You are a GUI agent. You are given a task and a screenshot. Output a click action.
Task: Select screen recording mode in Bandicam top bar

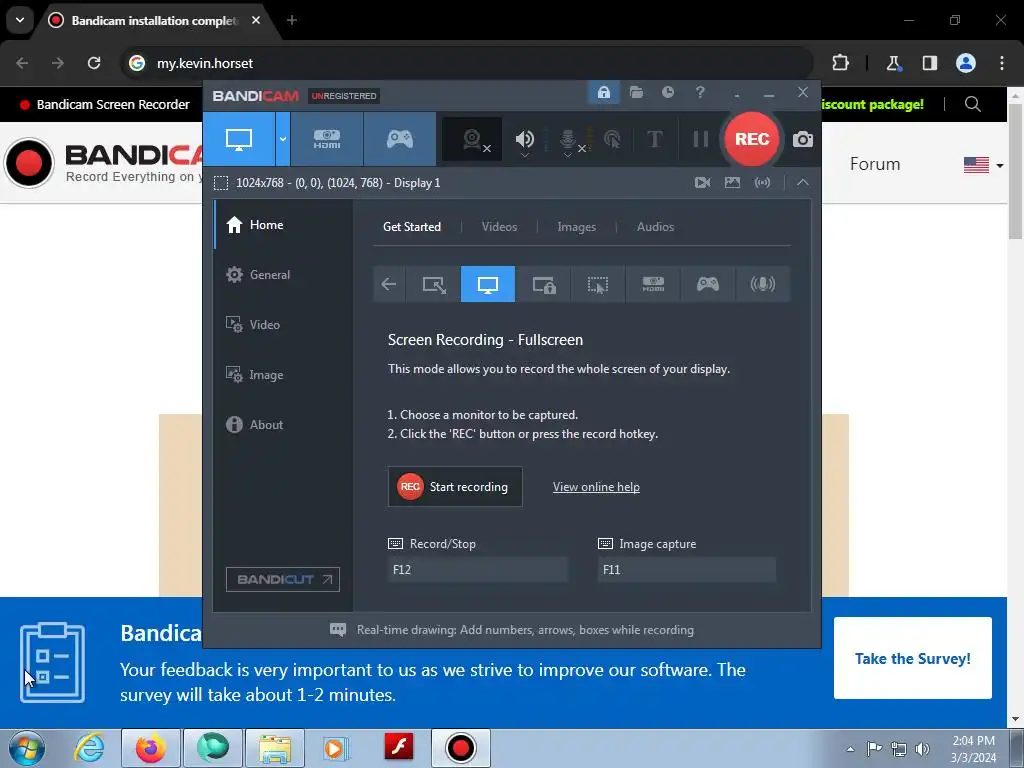pyautogui.click(x=239, y=139)
